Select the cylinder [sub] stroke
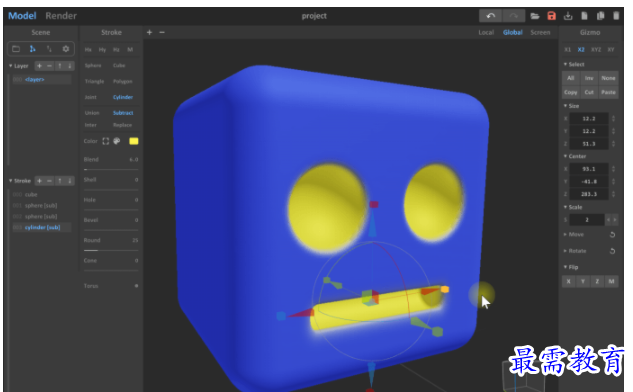 [42, 227]
